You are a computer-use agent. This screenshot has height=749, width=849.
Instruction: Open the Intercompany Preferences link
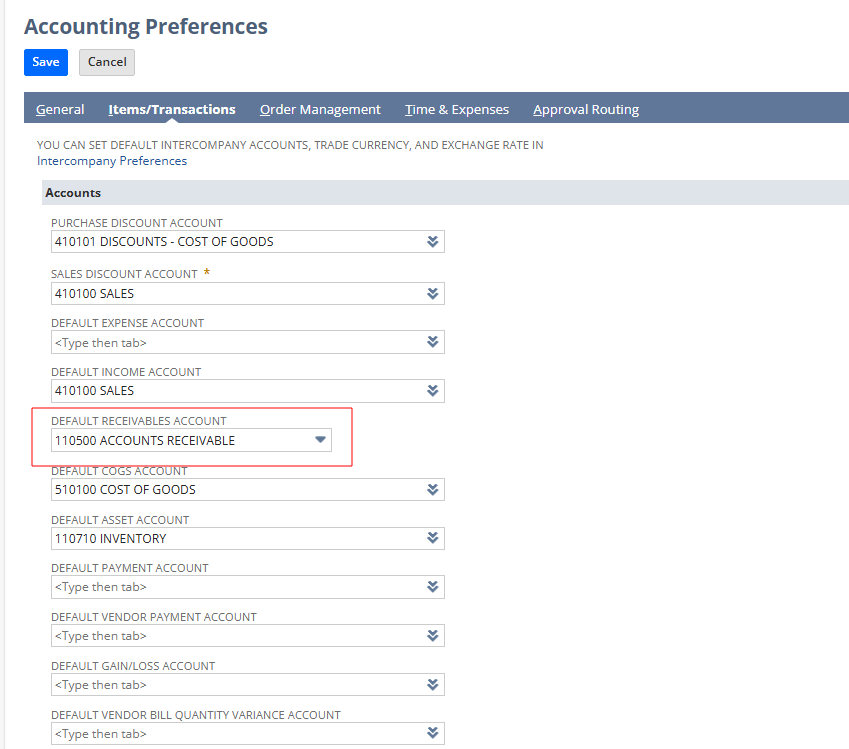tap(112, 160)
